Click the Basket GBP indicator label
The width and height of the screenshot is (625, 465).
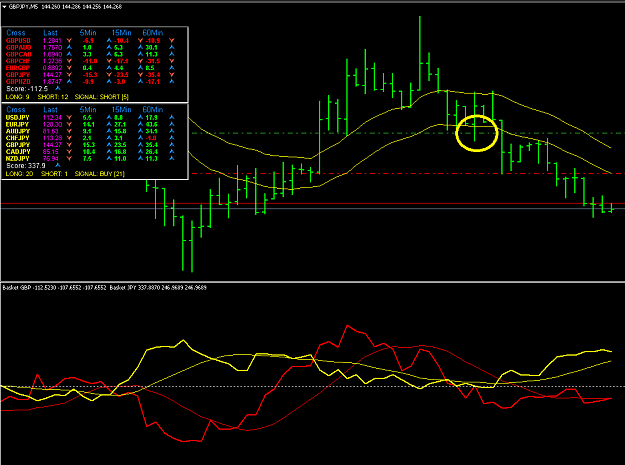17,288
